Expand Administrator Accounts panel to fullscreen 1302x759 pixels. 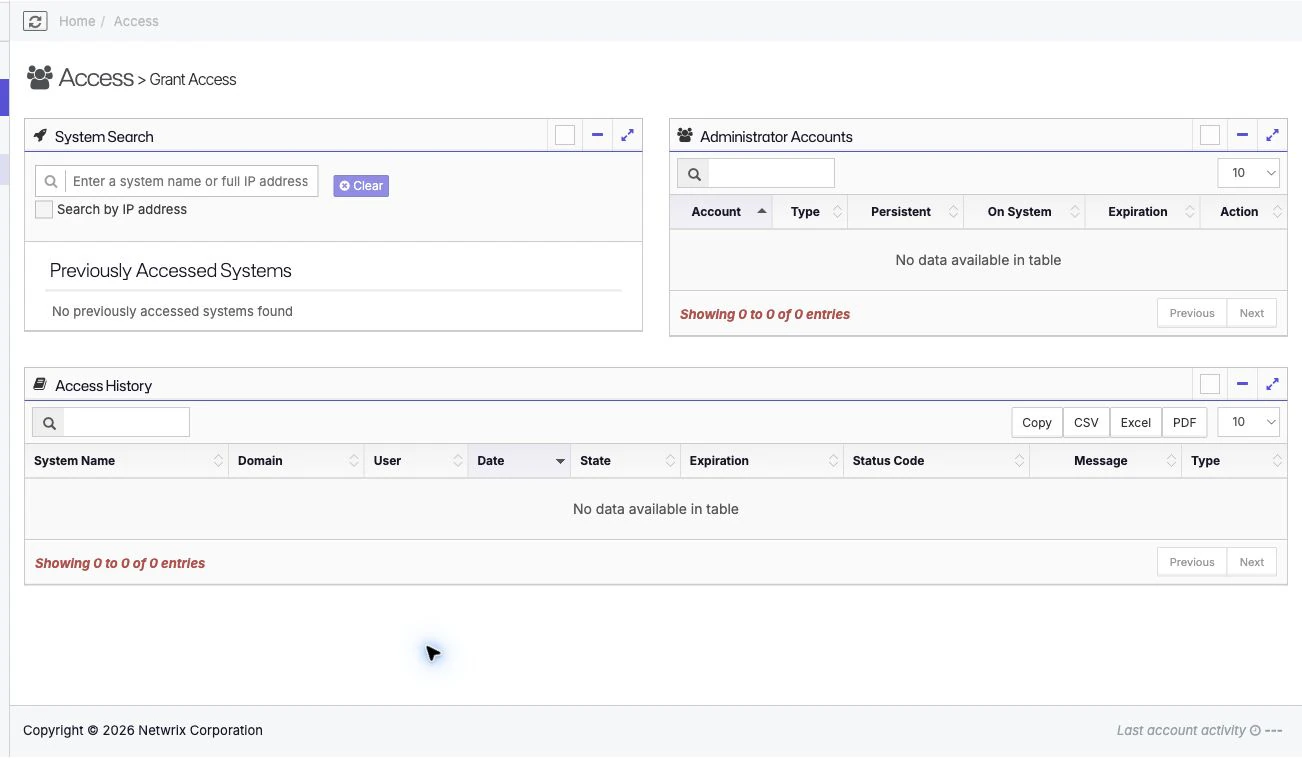coord(1272,135)
